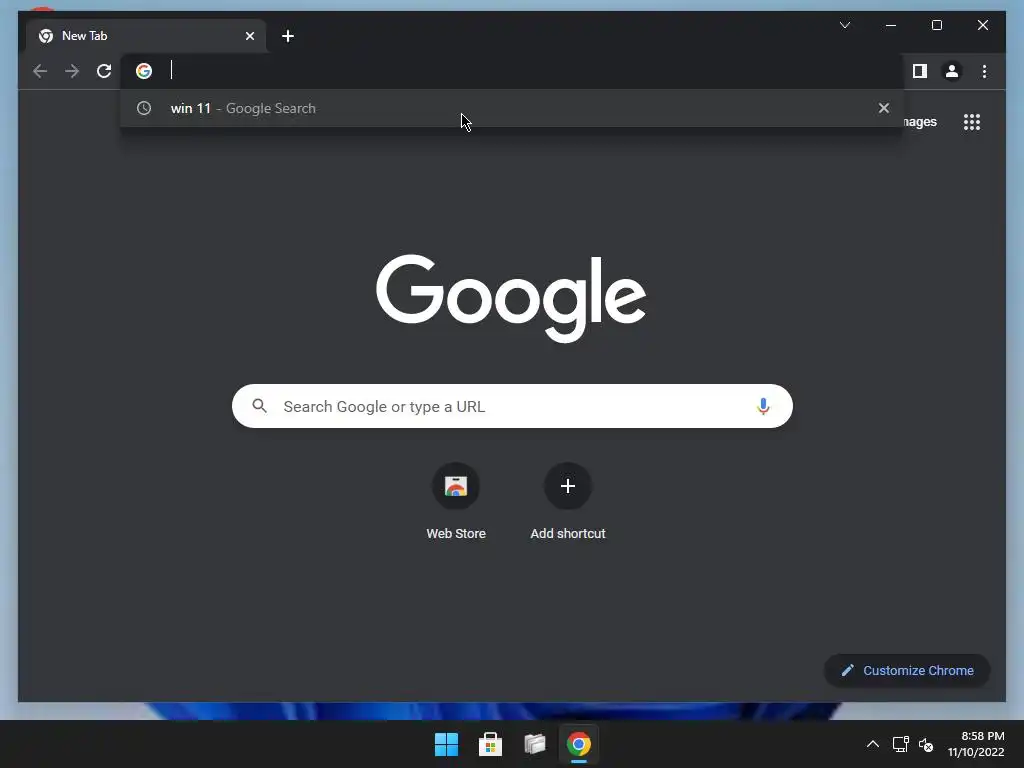The image size is (1024, 768).
Task: Click the Google icon in the address bar
Action: tap(144, 71)
